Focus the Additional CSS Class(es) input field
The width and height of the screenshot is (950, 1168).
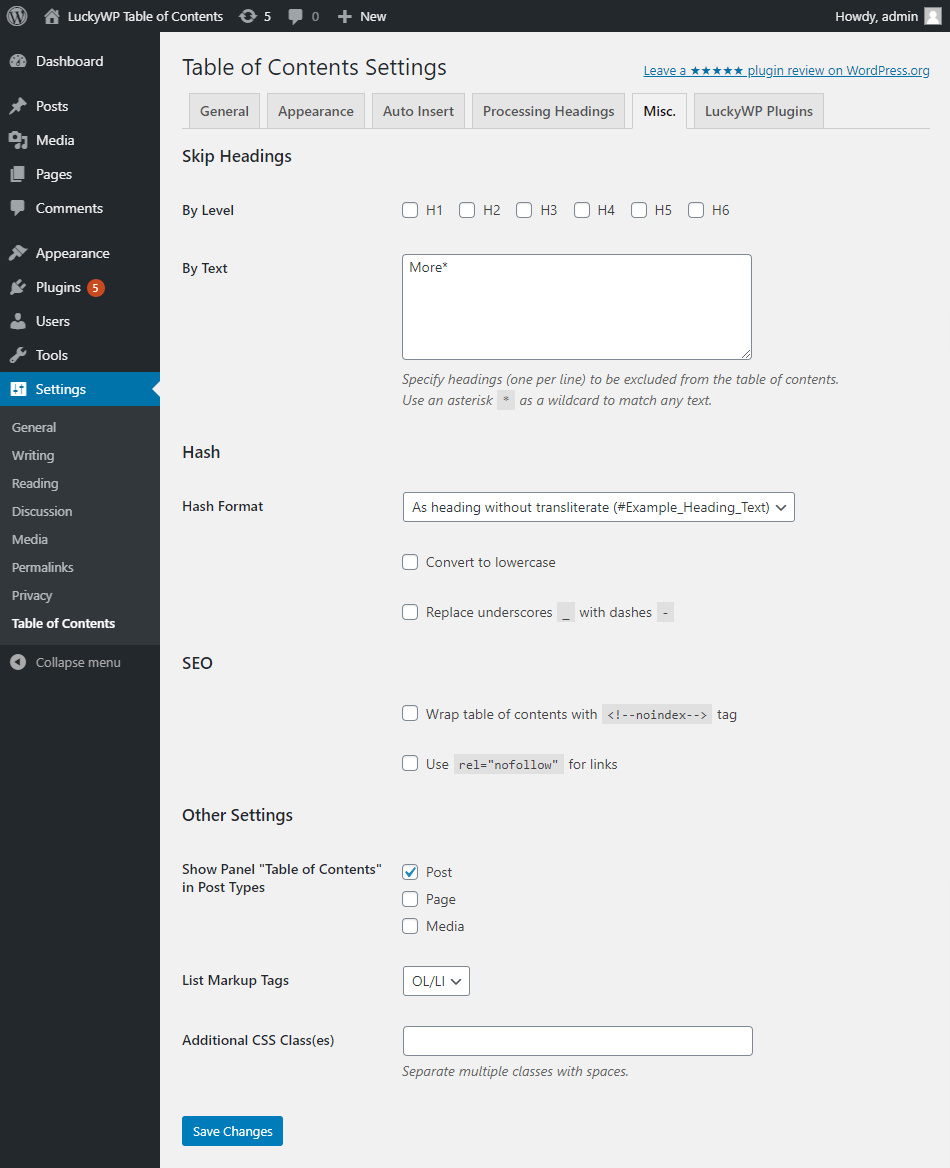coord(577,1041)
